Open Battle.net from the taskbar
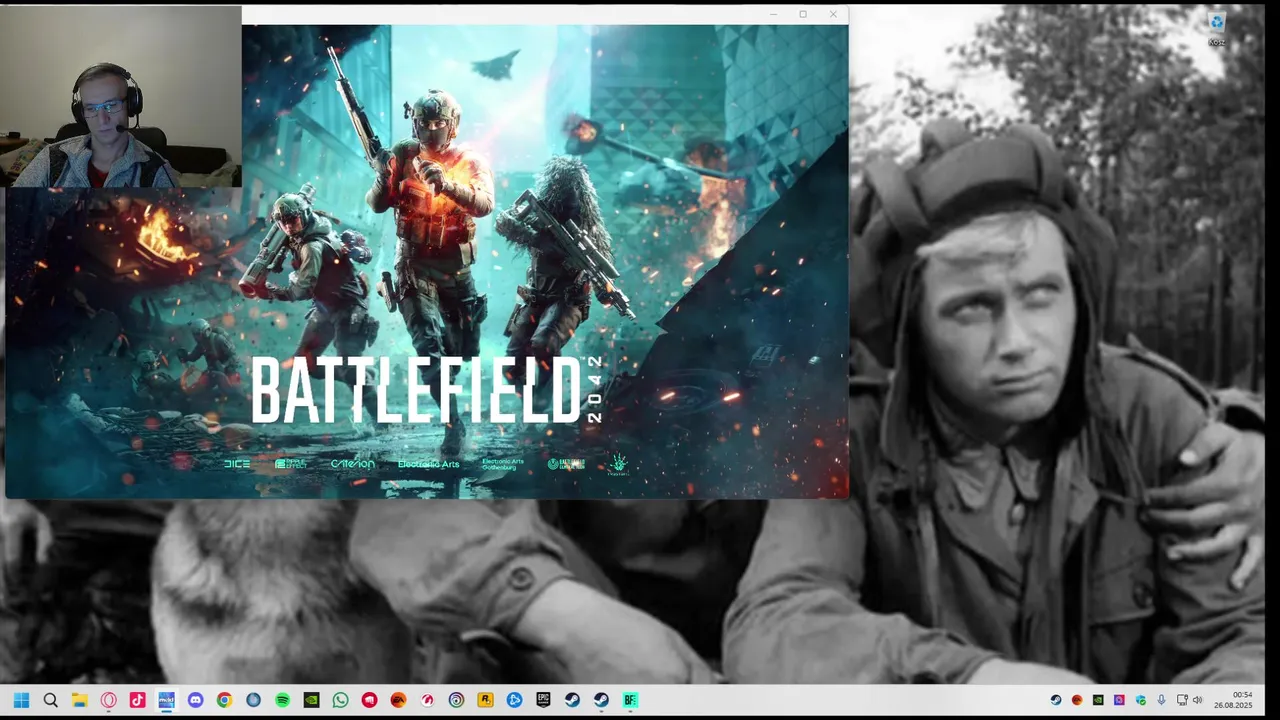 (x=514, y=700)
